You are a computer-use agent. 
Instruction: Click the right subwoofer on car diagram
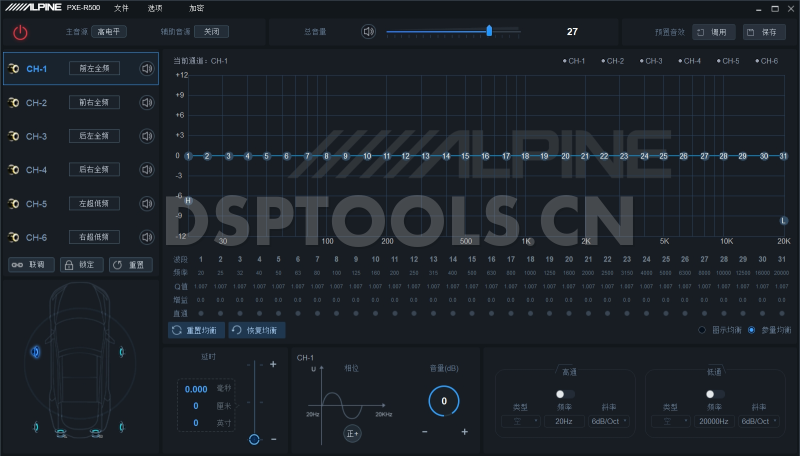coord(96,434)
